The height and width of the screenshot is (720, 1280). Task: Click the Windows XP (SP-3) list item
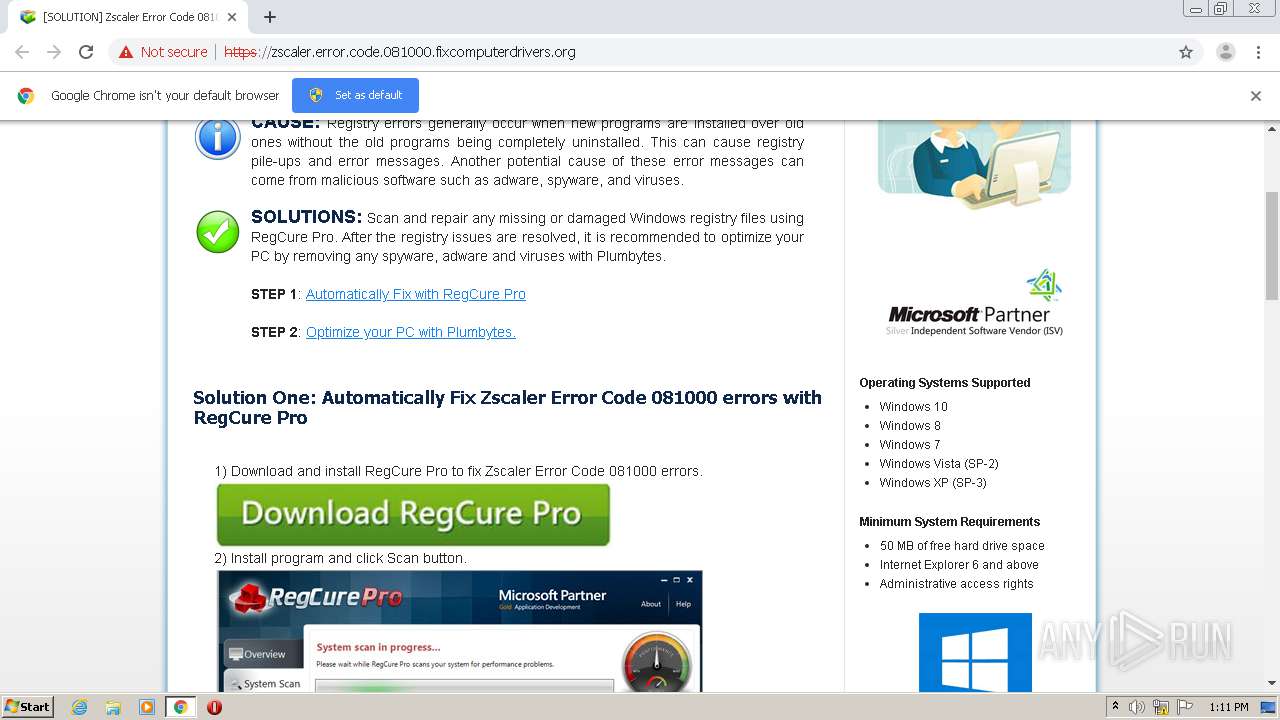click(933, 483)
